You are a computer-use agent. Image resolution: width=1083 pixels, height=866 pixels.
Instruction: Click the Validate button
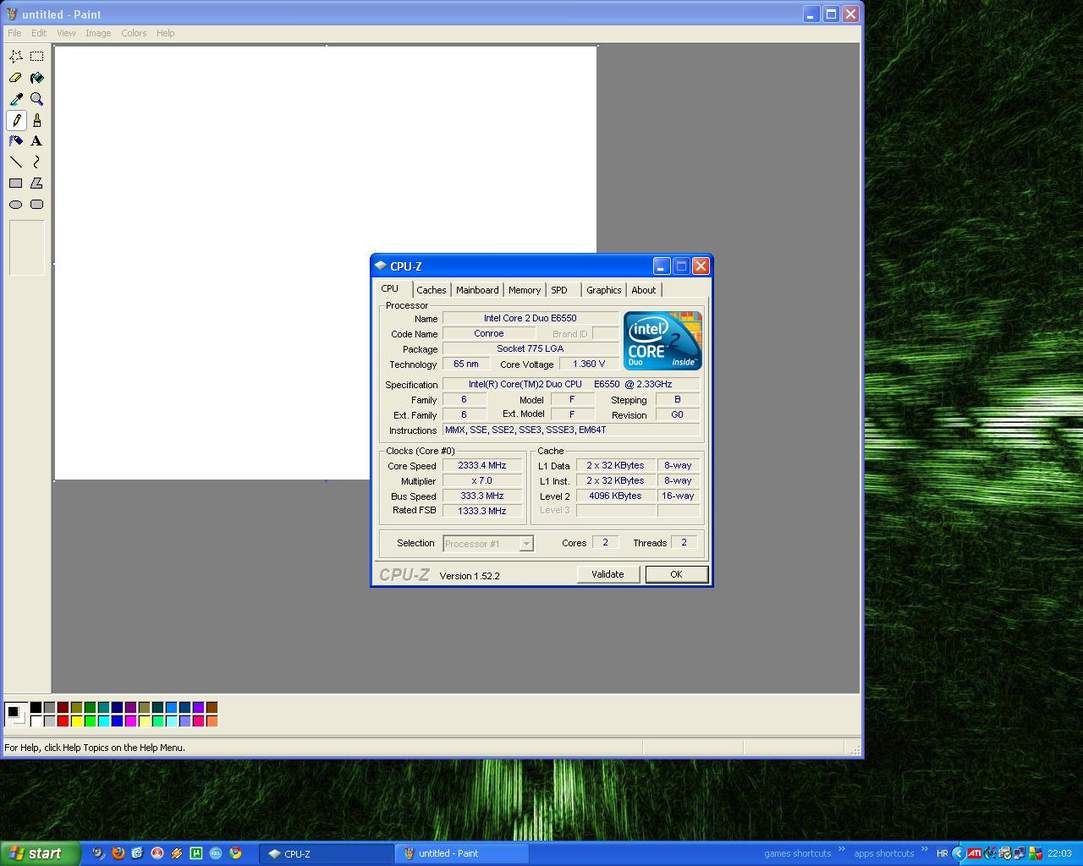click(x=607, y=574)
